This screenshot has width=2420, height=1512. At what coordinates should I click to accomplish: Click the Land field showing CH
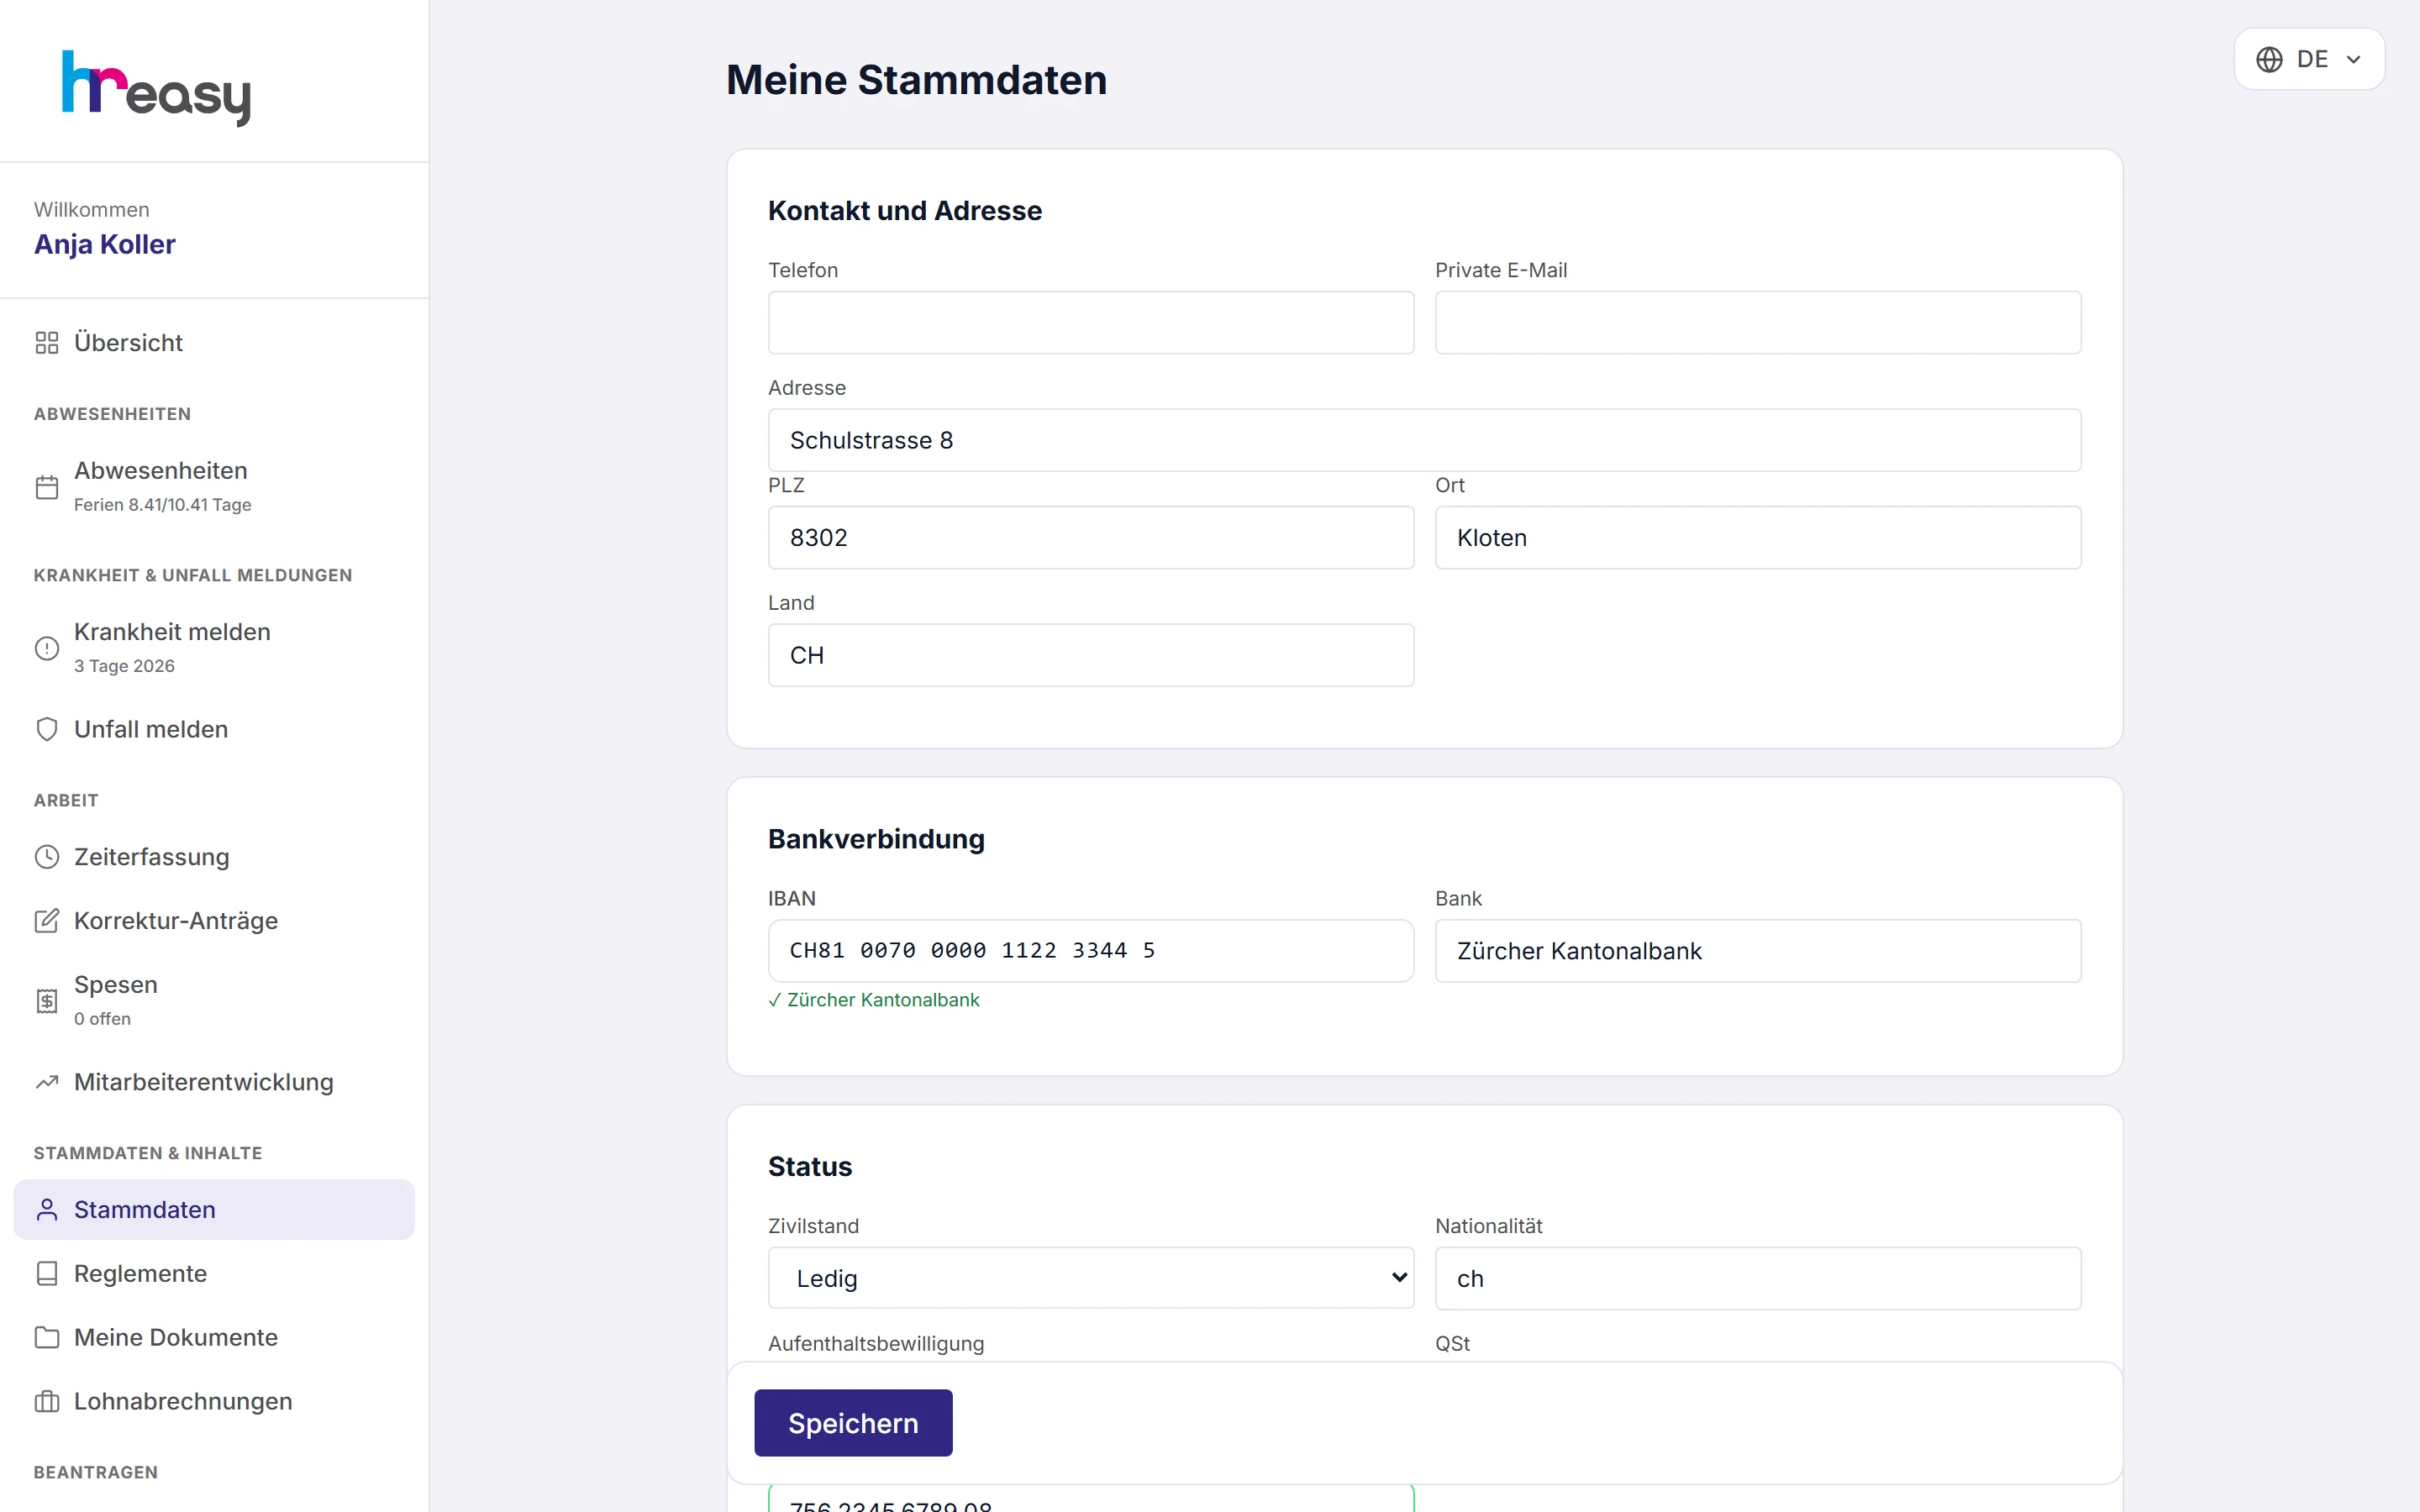(x=1091, y=655)
